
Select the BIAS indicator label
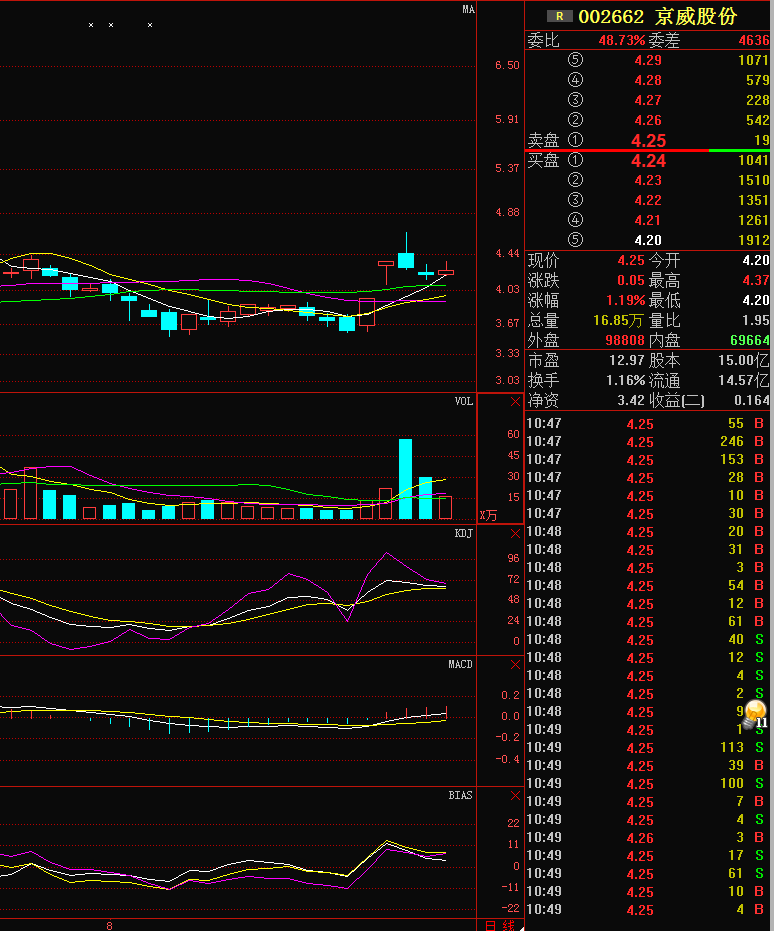(460, 795)
